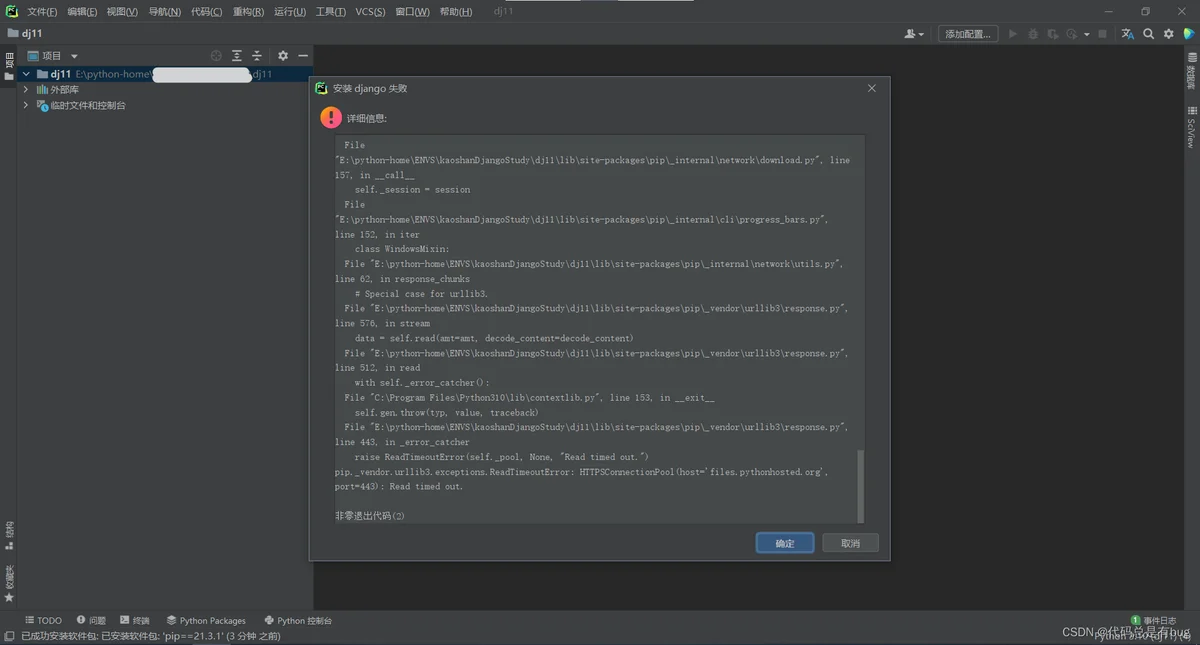The image size is (1200, 645).
Task: Click Collapse All icon in project panel
Action: 257,56
